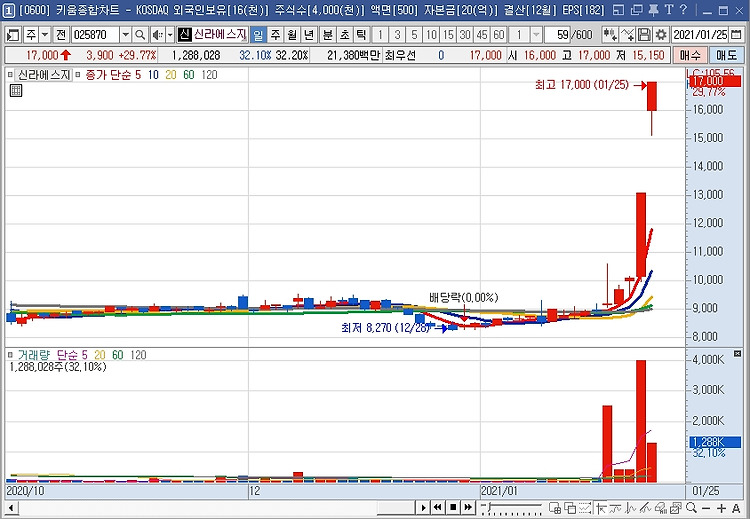The height and width of the screenshot is (519, 750).
Task: Toggle the 신라에스지 price series checkbox
Action: point(11,75)
